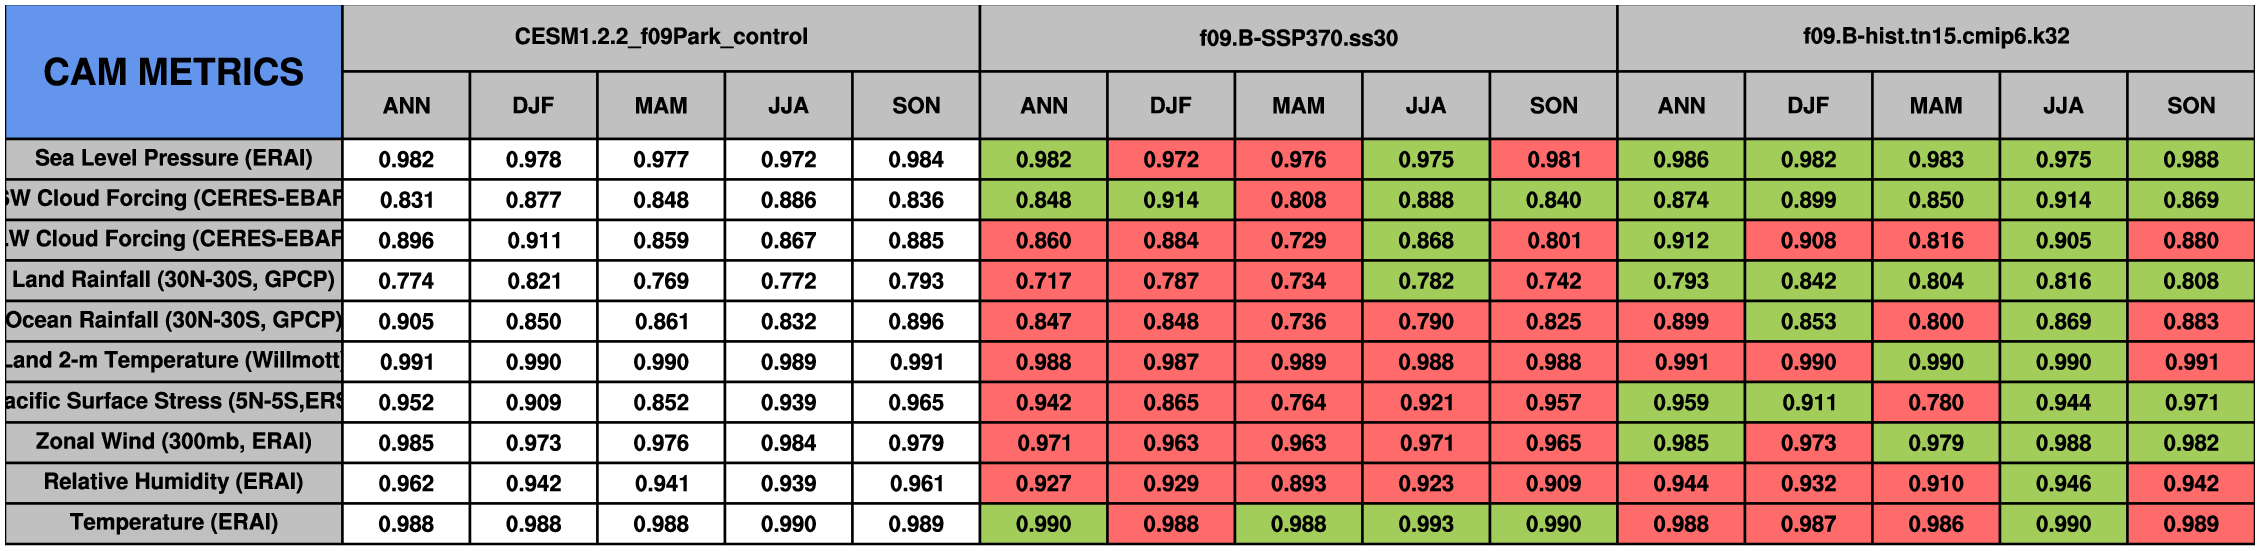Open the Sea Level Pressure (ERAI) row label
The height and width of the screenshot is (551, 2260).
point(173,158)
